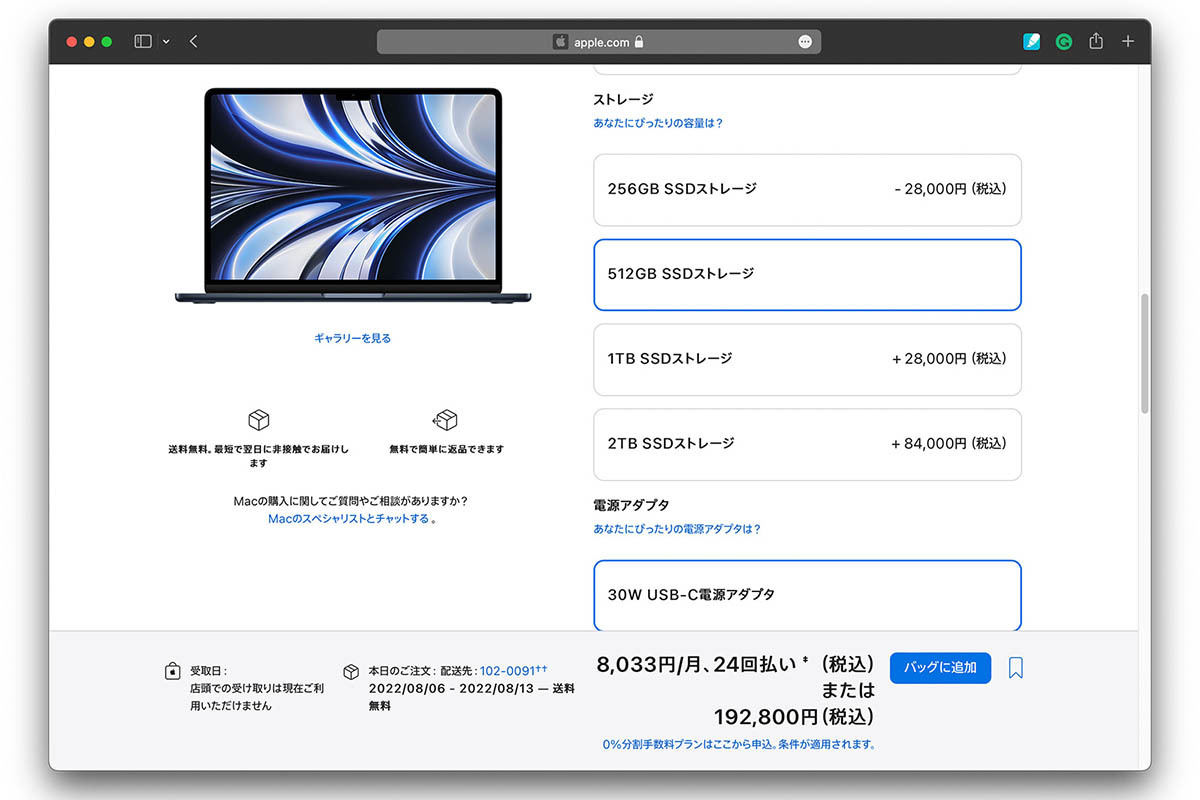Image resolution: width=1200 pixels, height=800 pixels.
Task: Click the バッグに追加 button
Action: pyautogui.click(x=940, y=667)
